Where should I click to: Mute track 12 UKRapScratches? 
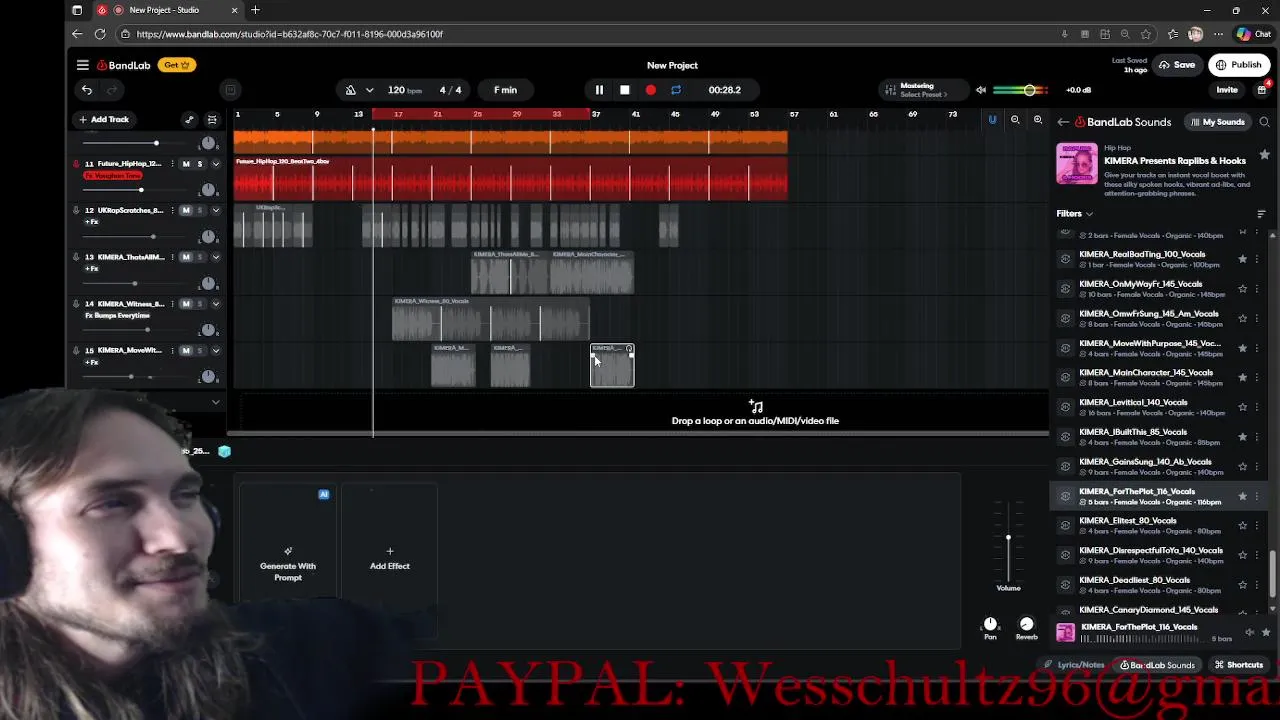click(185, 210)
